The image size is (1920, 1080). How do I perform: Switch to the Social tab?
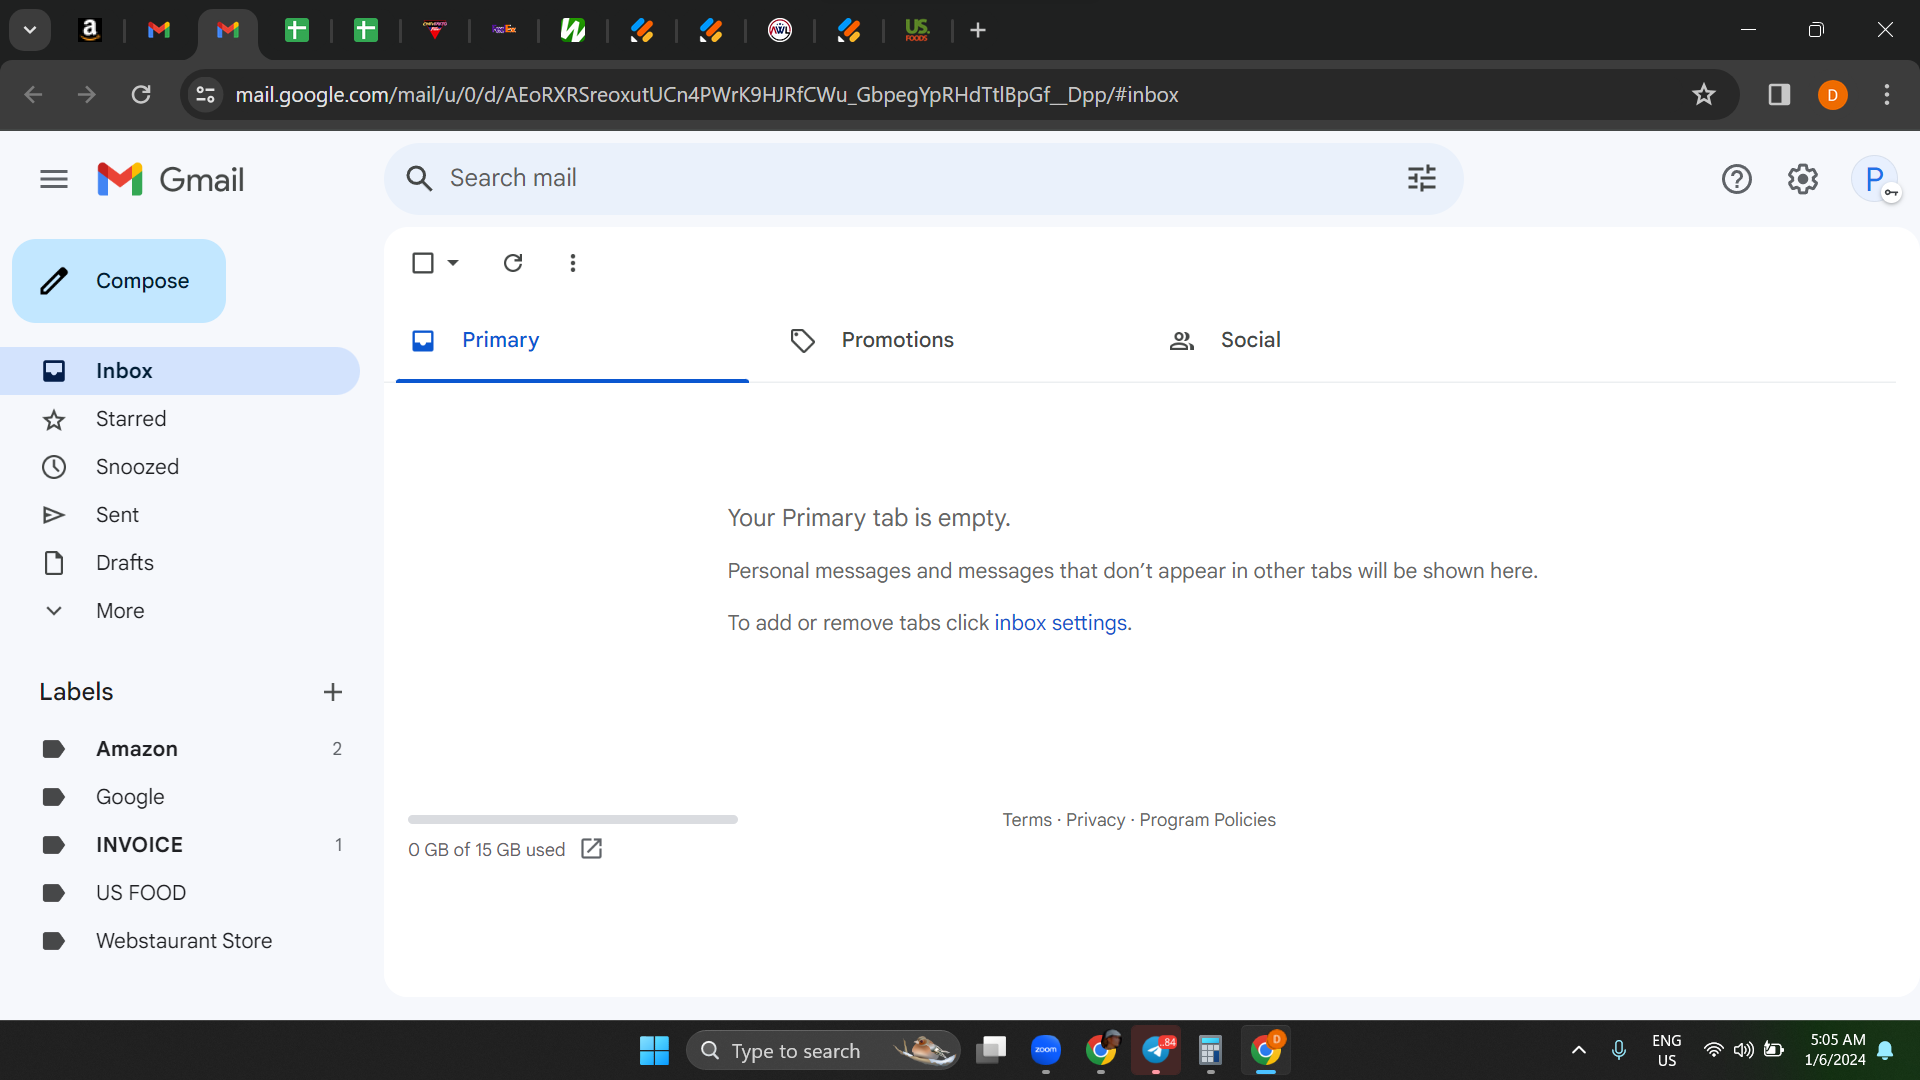point(1329,340)
